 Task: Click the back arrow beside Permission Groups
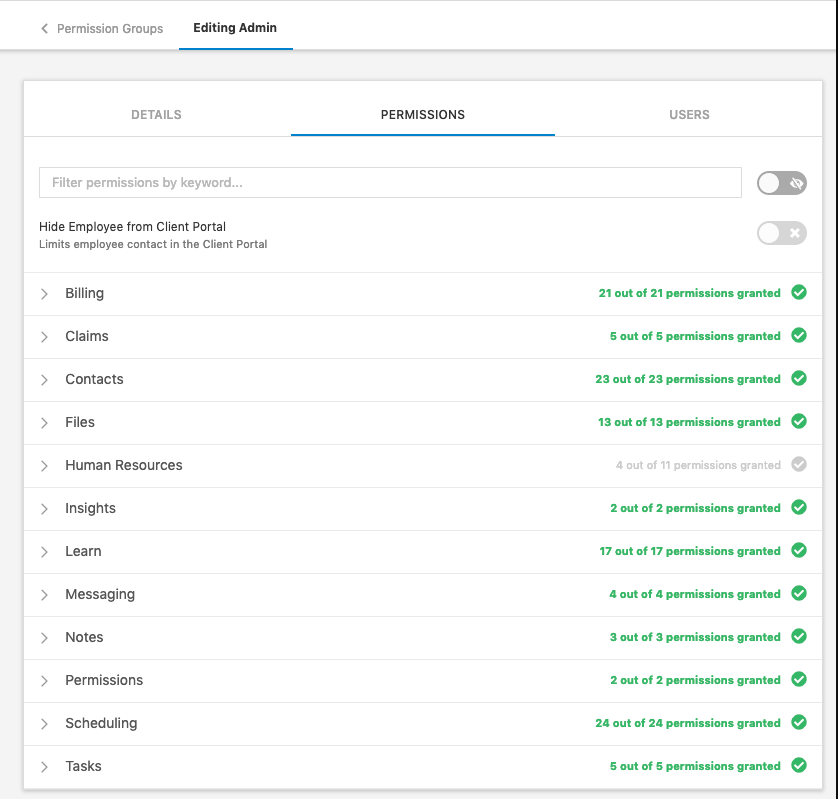[x=43, y=29]
